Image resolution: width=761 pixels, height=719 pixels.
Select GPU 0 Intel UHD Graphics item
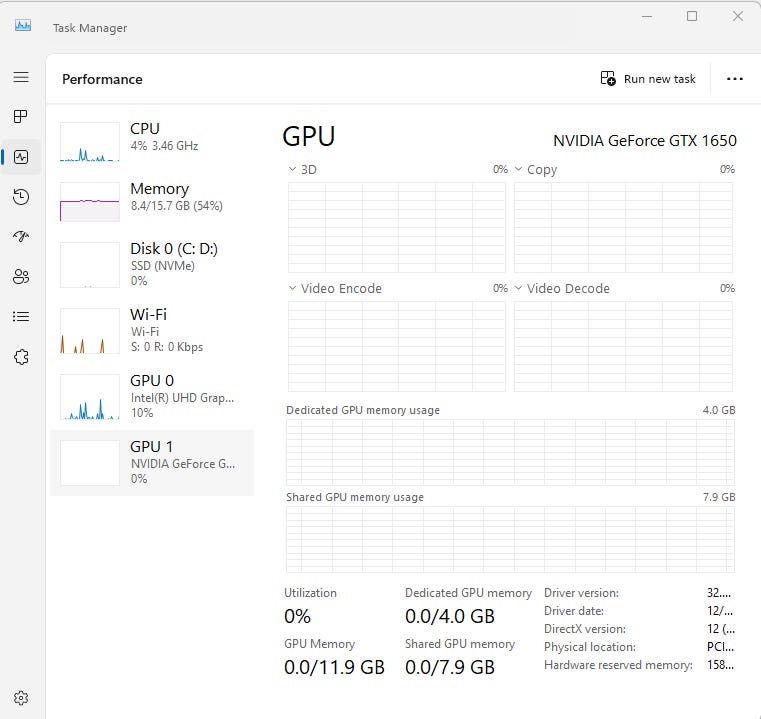tap(152, 397)
